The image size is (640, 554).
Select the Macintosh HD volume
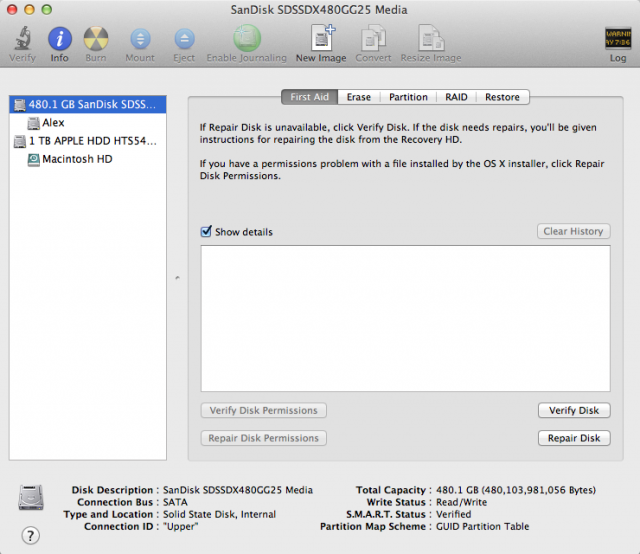click(88, 159)
